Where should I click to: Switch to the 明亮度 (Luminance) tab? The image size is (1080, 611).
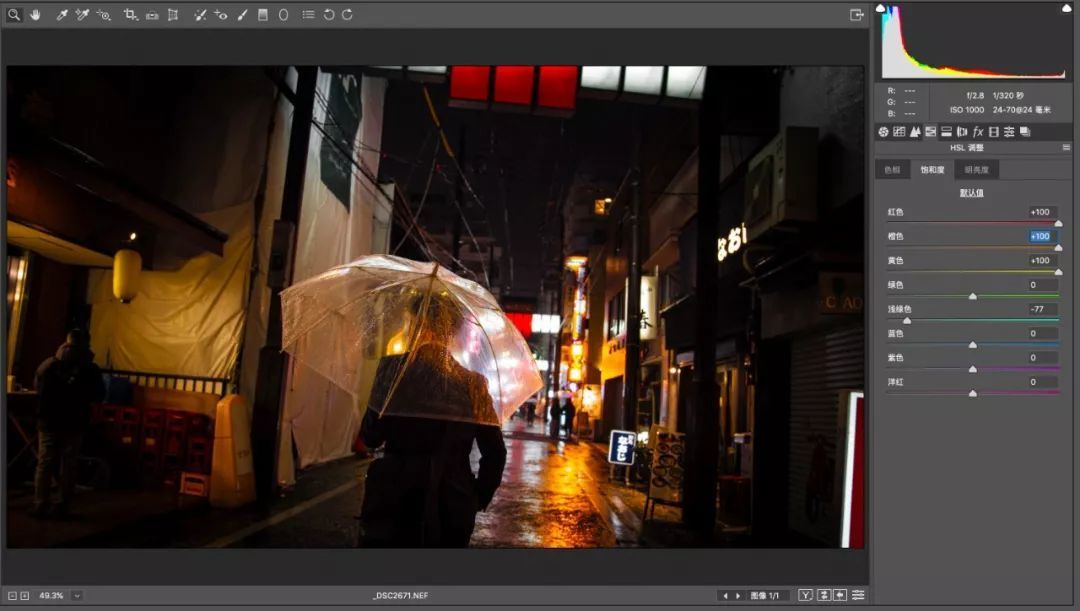(976, 169)
